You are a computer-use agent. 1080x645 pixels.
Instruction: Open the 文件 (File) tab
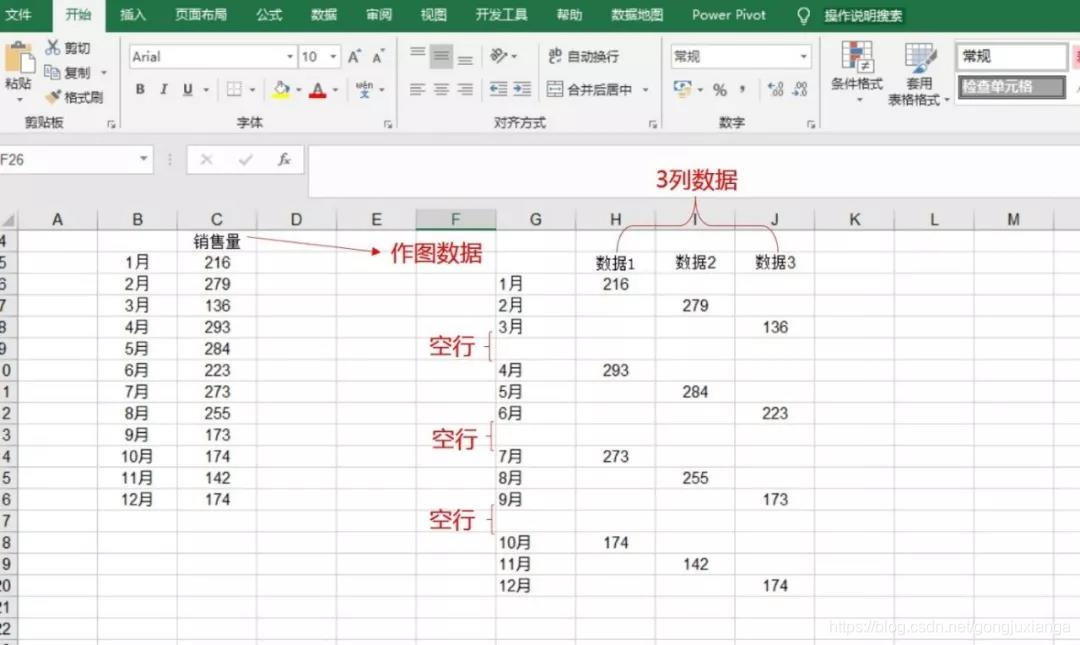(x=19, y=15)
